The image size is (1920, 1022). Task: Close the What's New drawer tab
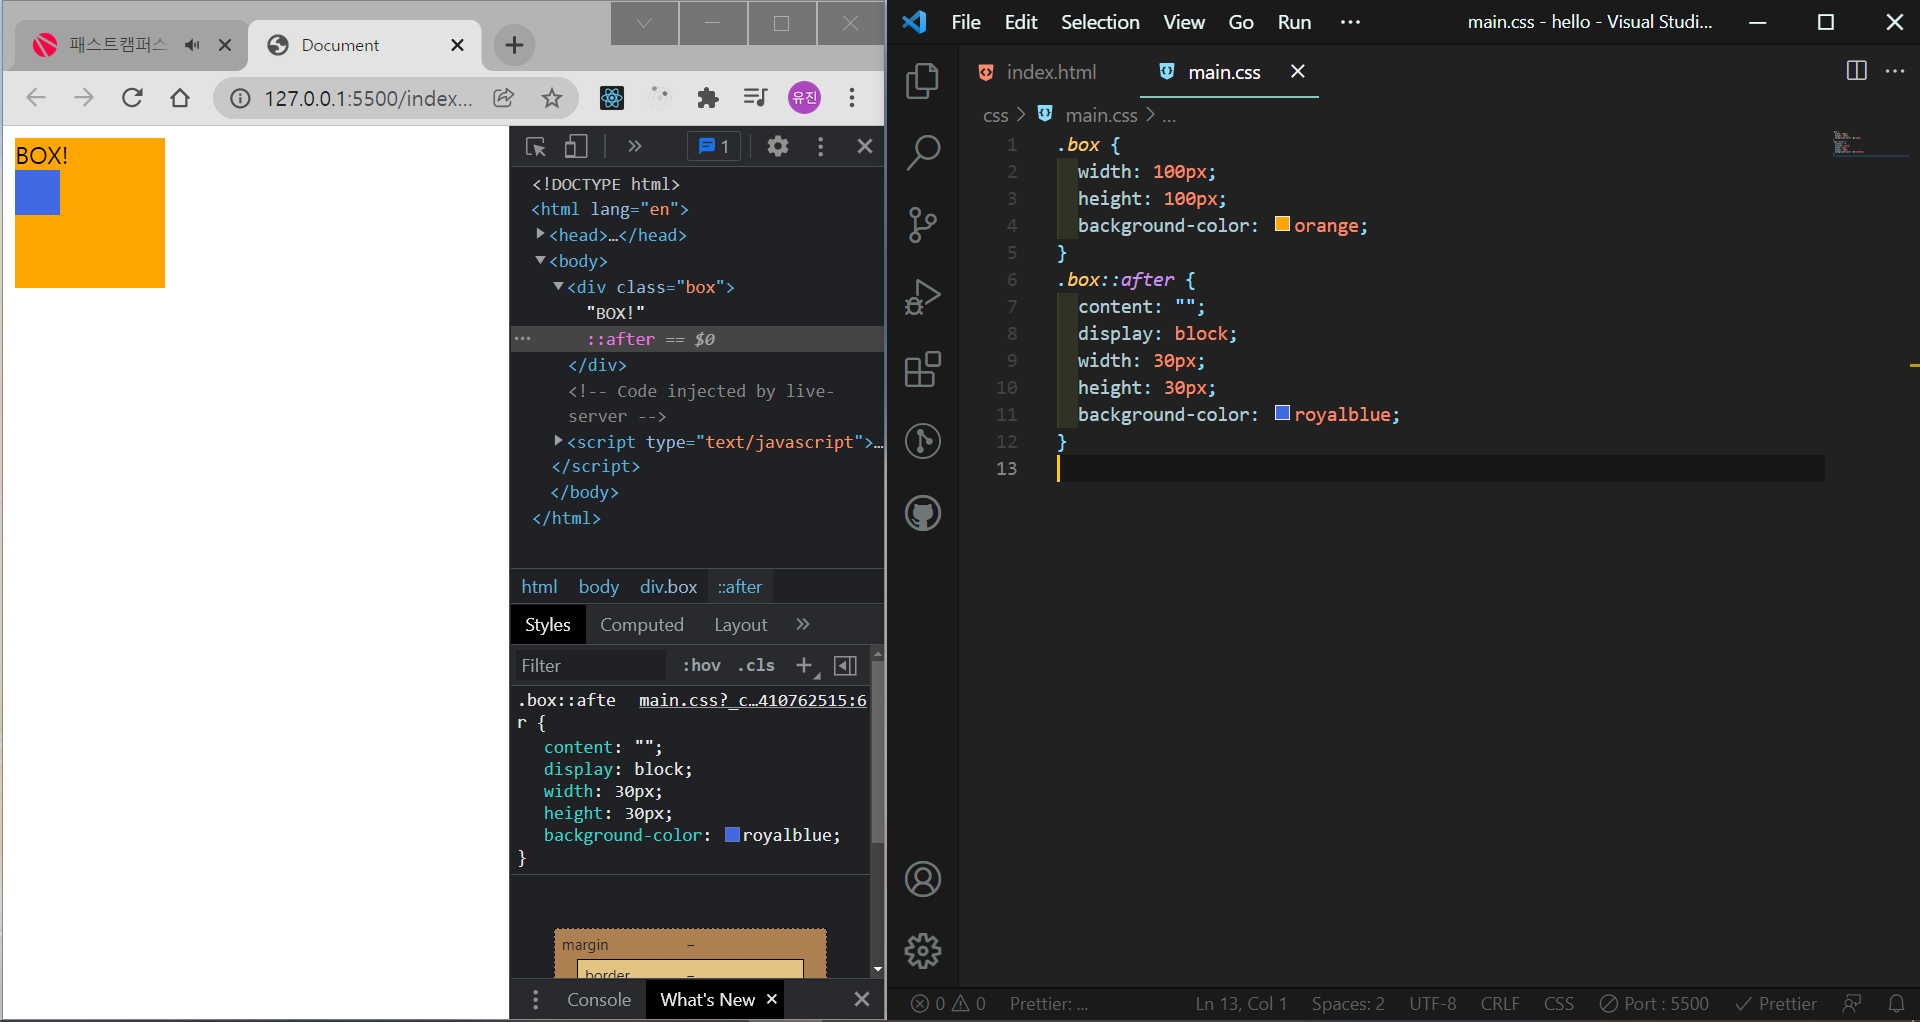771,999
